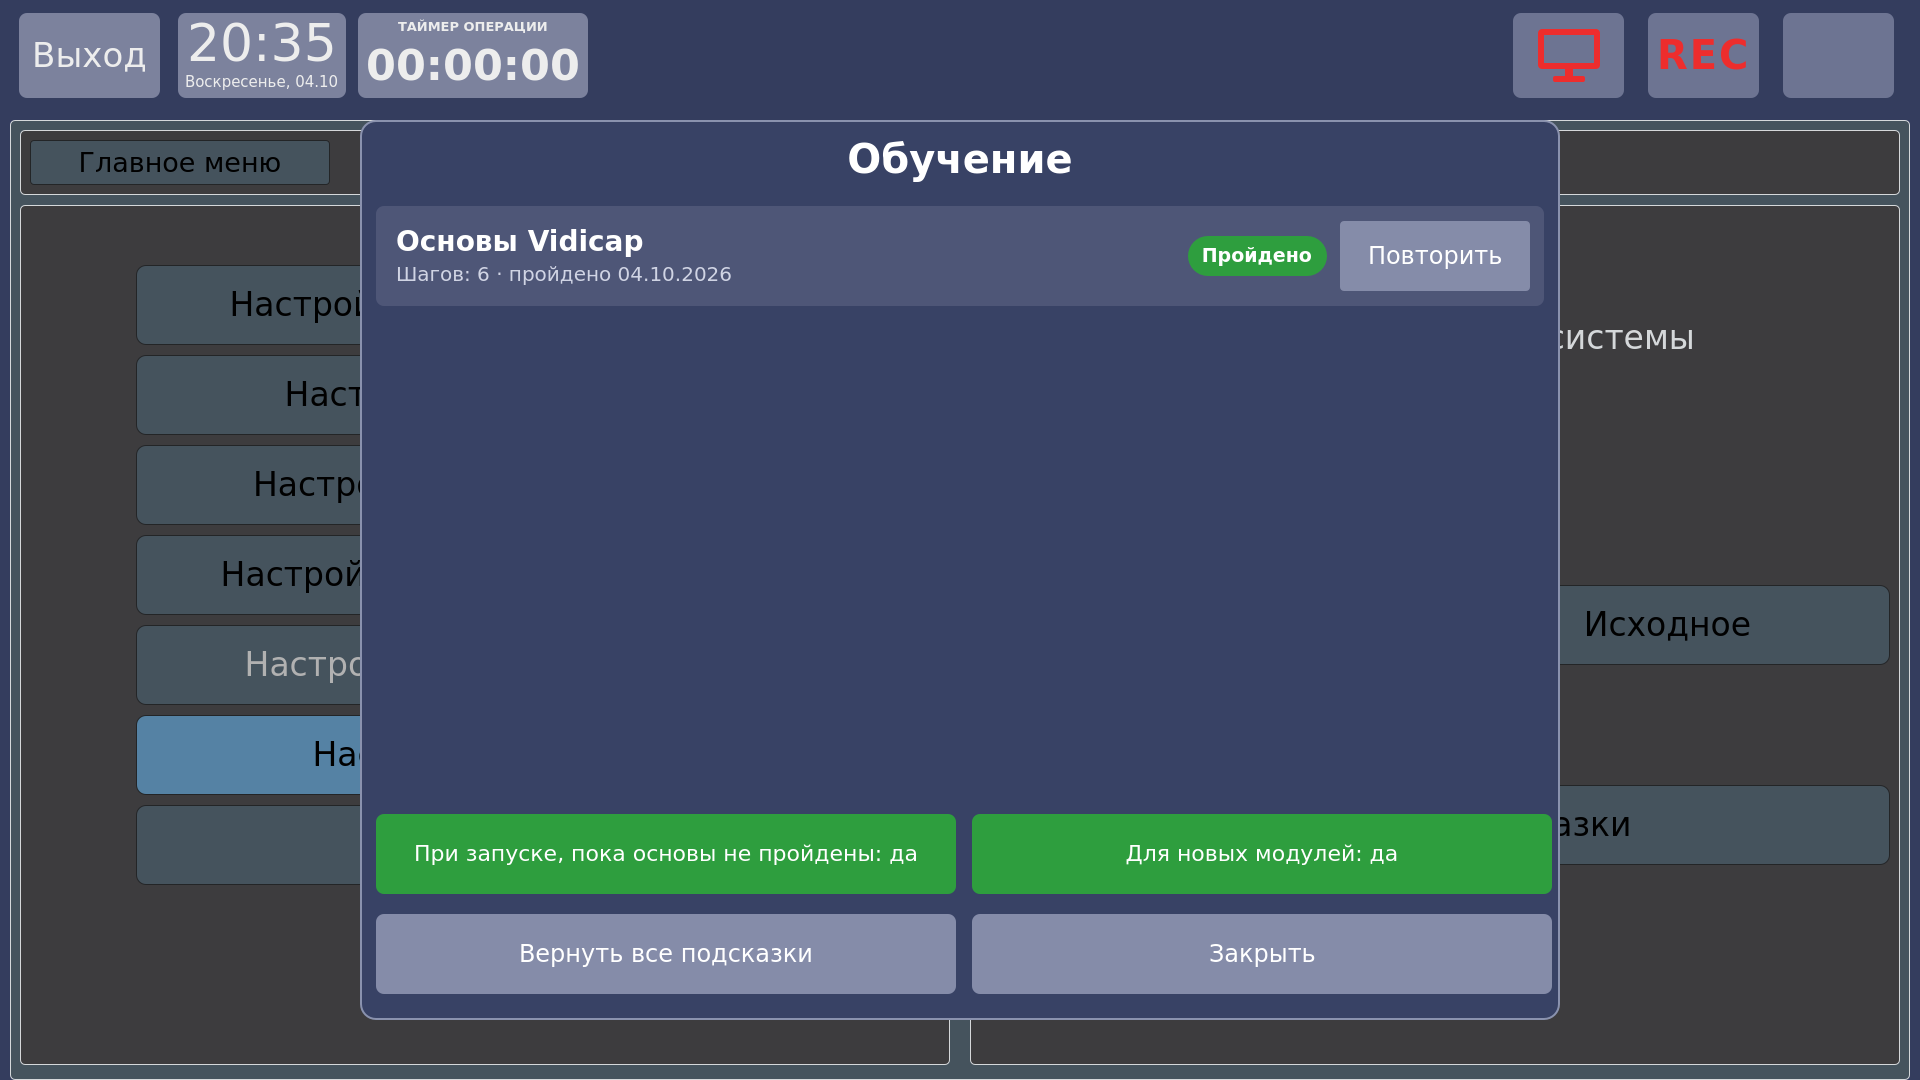Screen dimensions: 1920x1080
Task: Start recording with the REC button
Action: tap(1703, 55)
